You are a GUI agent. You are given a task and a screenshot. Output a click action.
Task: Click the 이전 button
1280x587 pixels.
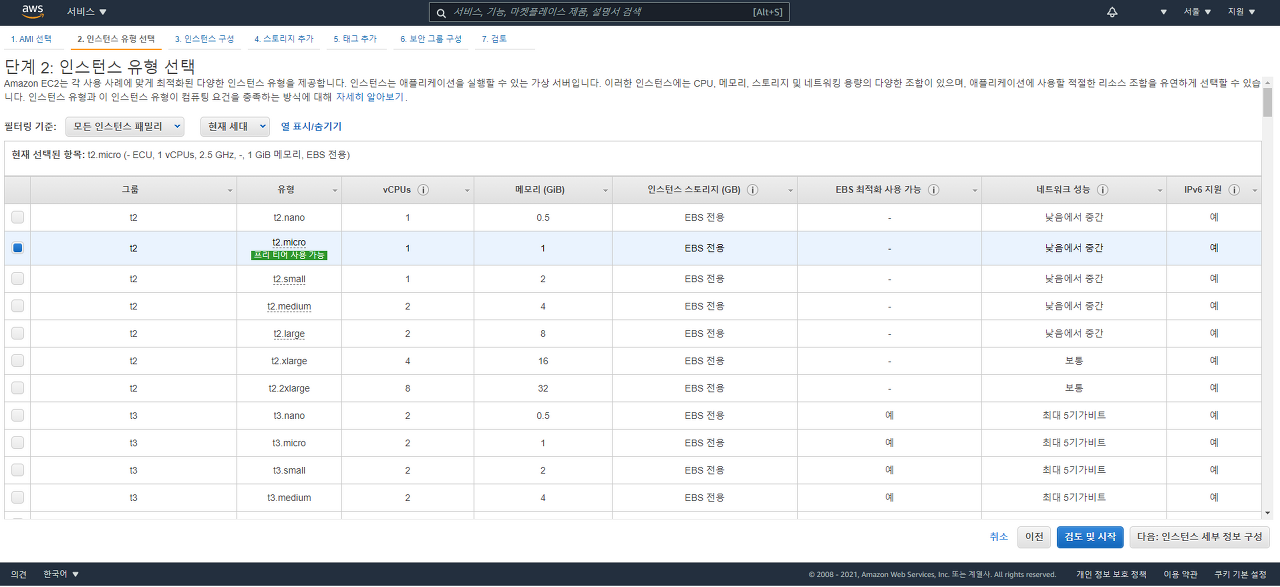click(x=1034, y=537)
